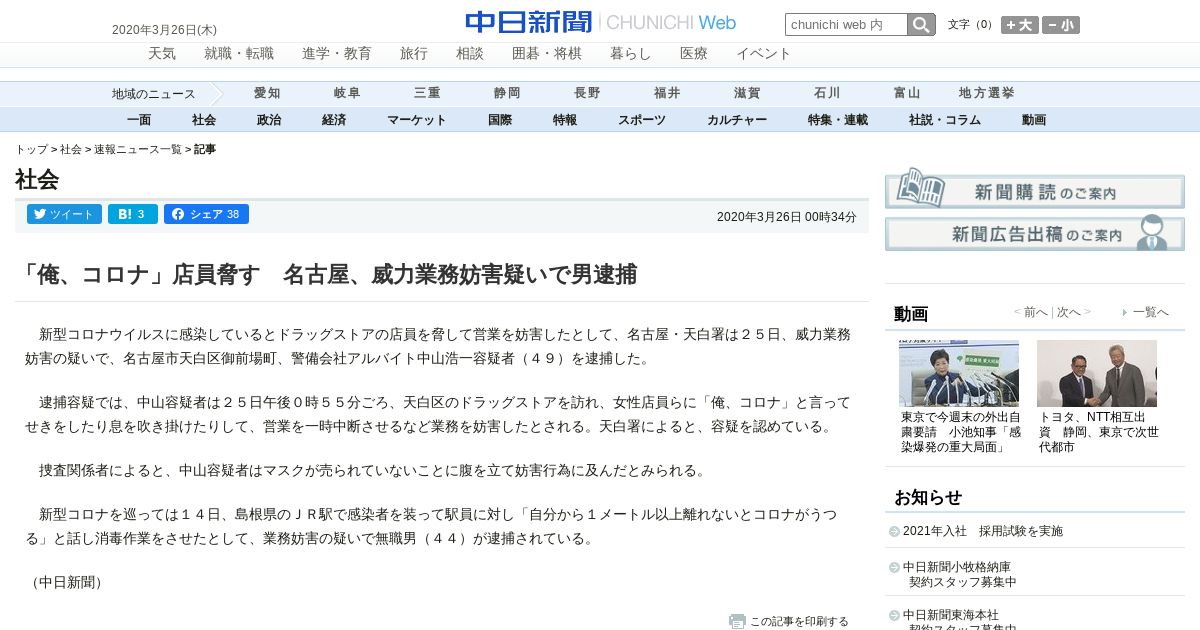
Task: Go to the カルチャー section
Action: pos(737,120)
